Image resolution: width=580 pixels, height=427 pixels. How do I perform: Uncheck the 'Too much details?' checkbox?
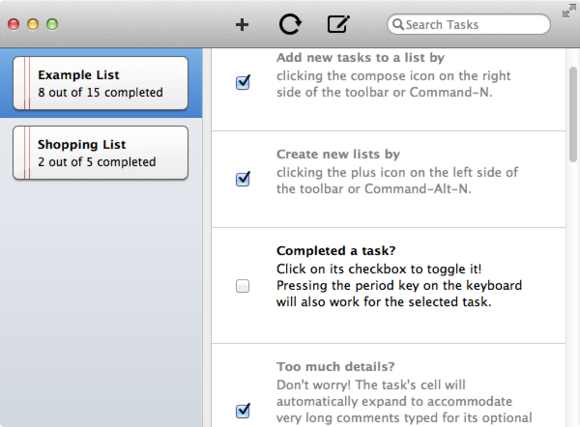(x=243, y=411)
